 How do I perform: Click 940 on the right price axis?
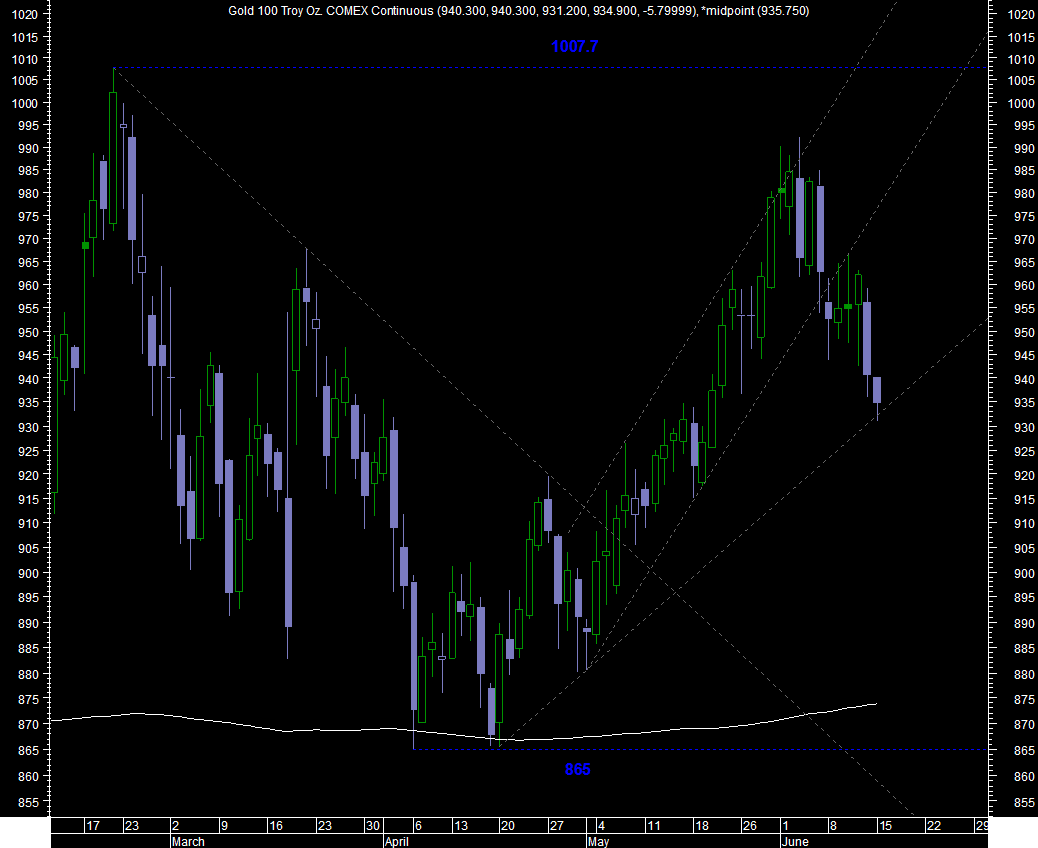click(1024, 379)
